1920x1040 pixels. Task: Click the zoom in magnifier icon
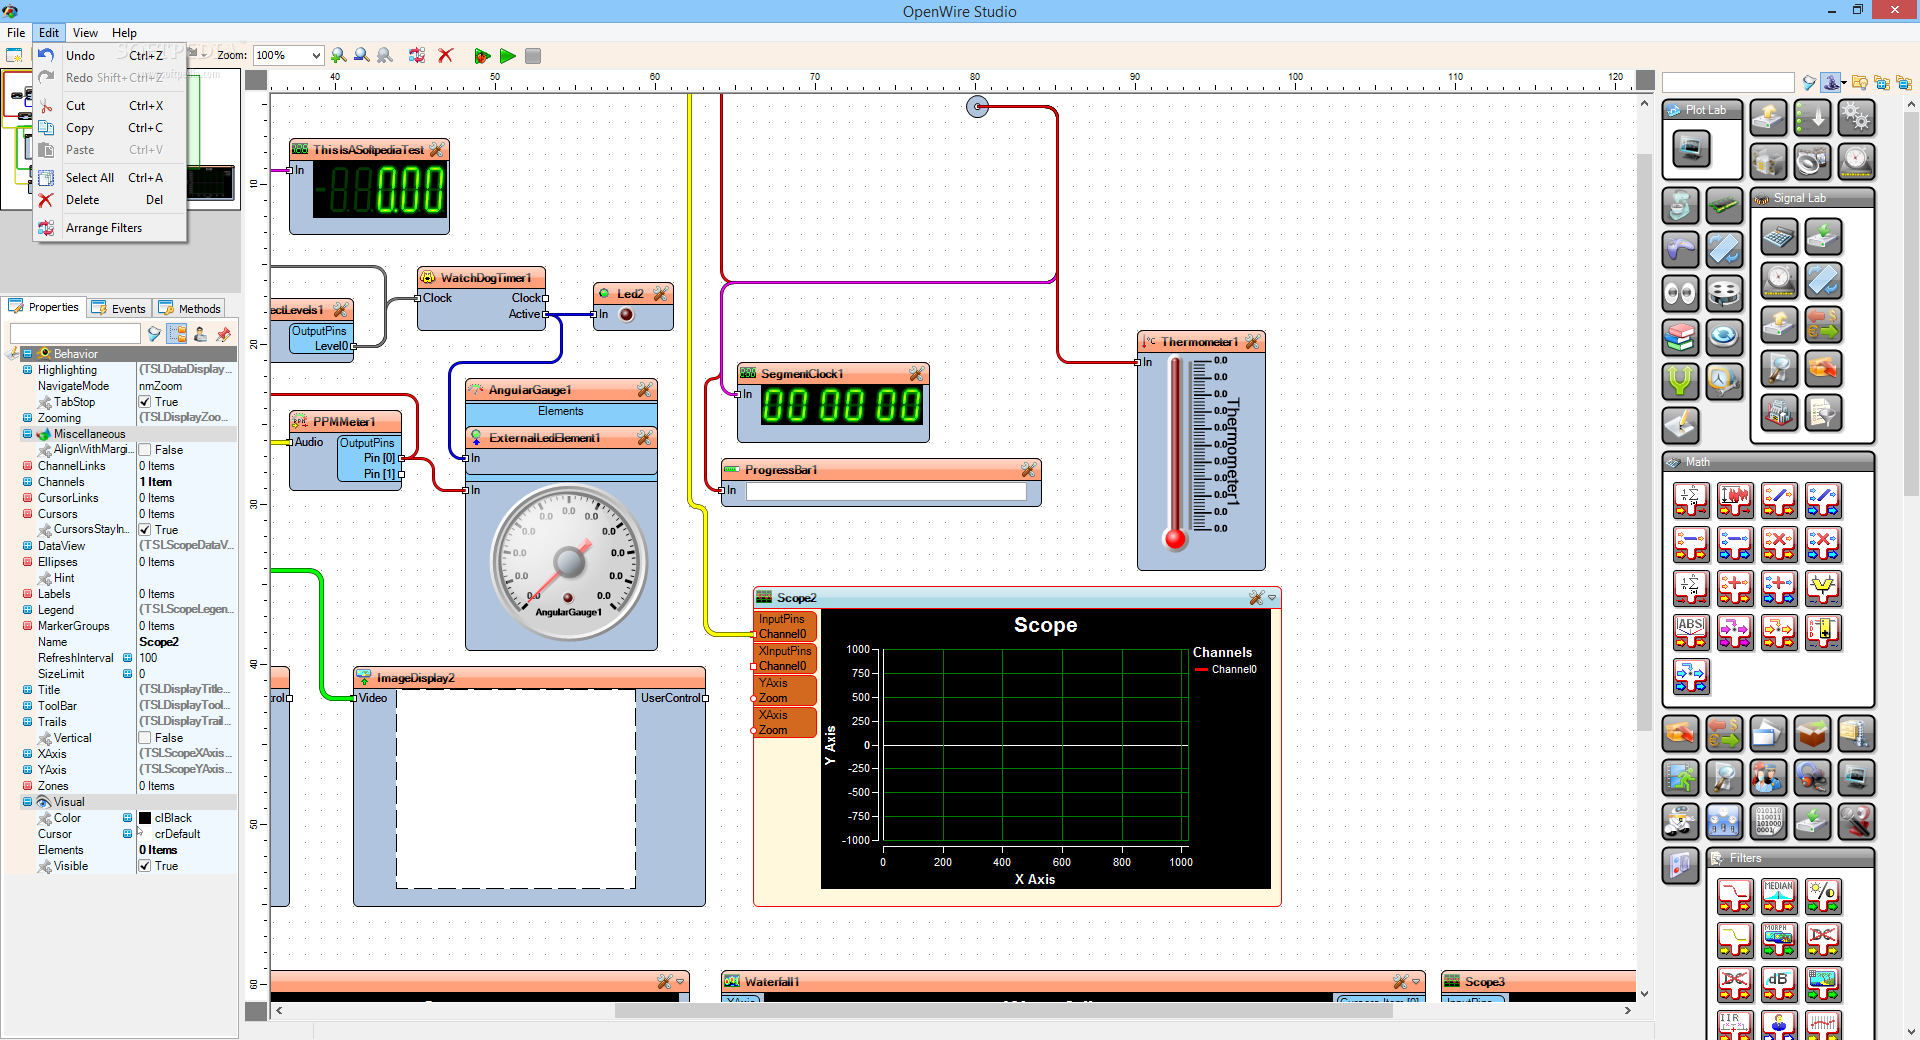coord(339,56)
